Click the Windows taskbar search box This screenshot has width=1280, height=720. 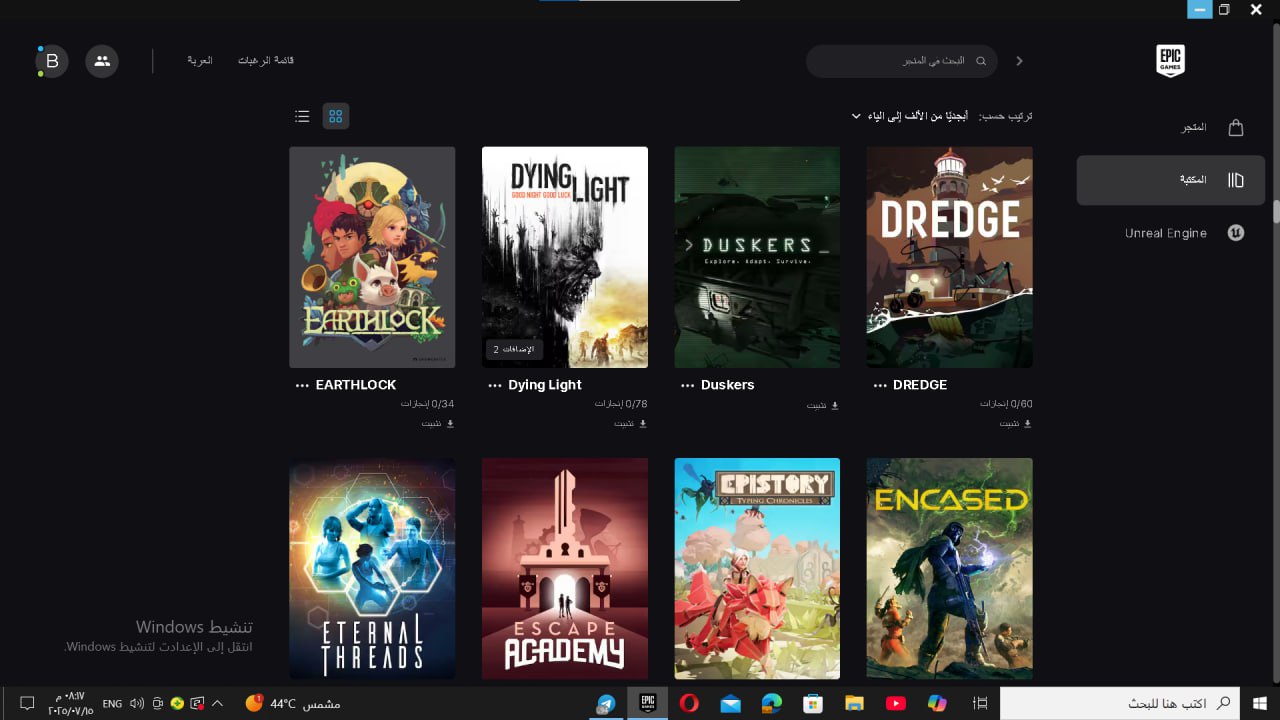(1120, 703)
